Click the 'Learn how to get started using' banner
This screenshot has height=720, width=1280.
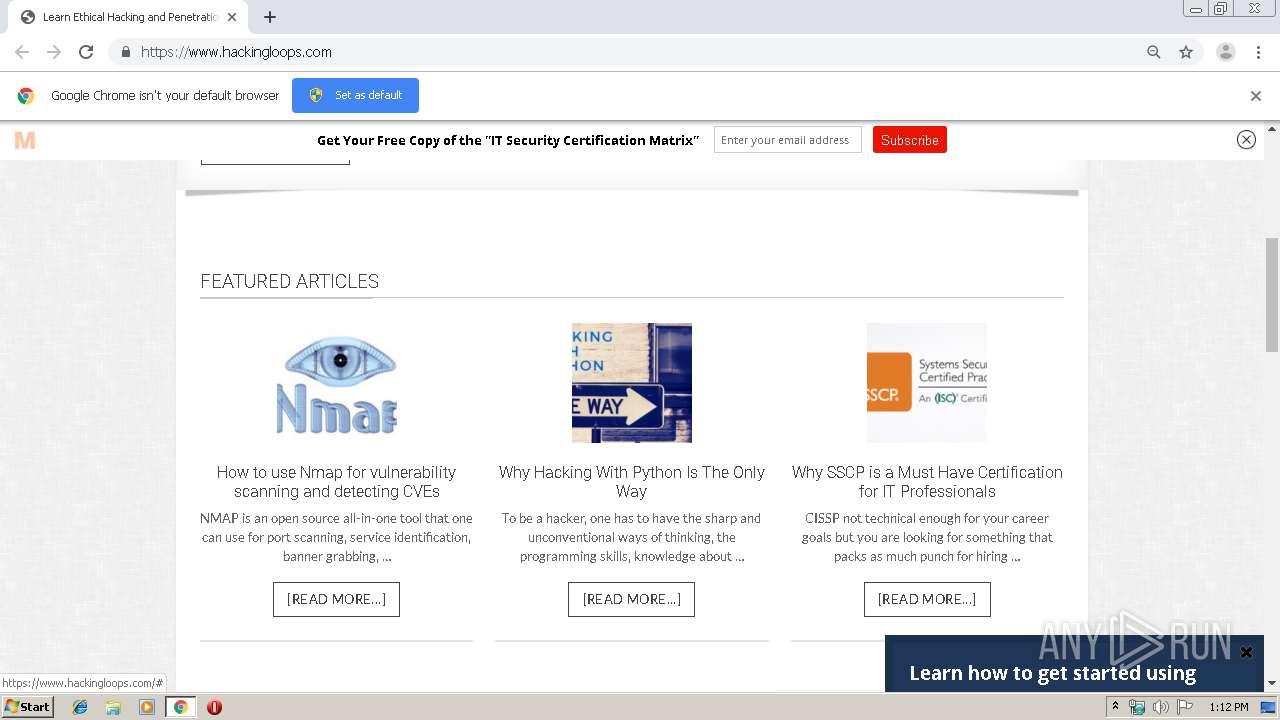(1053, 673)
